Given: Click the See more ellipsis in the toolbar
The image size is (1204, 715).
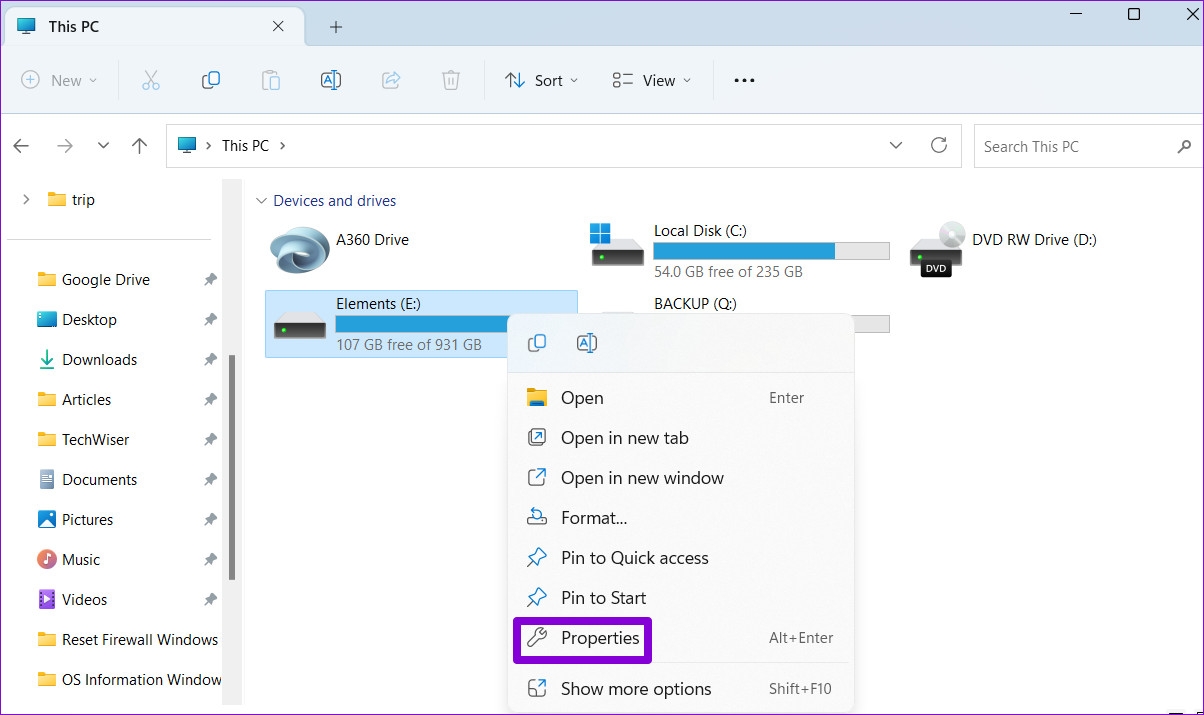Looking at the screenshot, I should click(743, 80).
